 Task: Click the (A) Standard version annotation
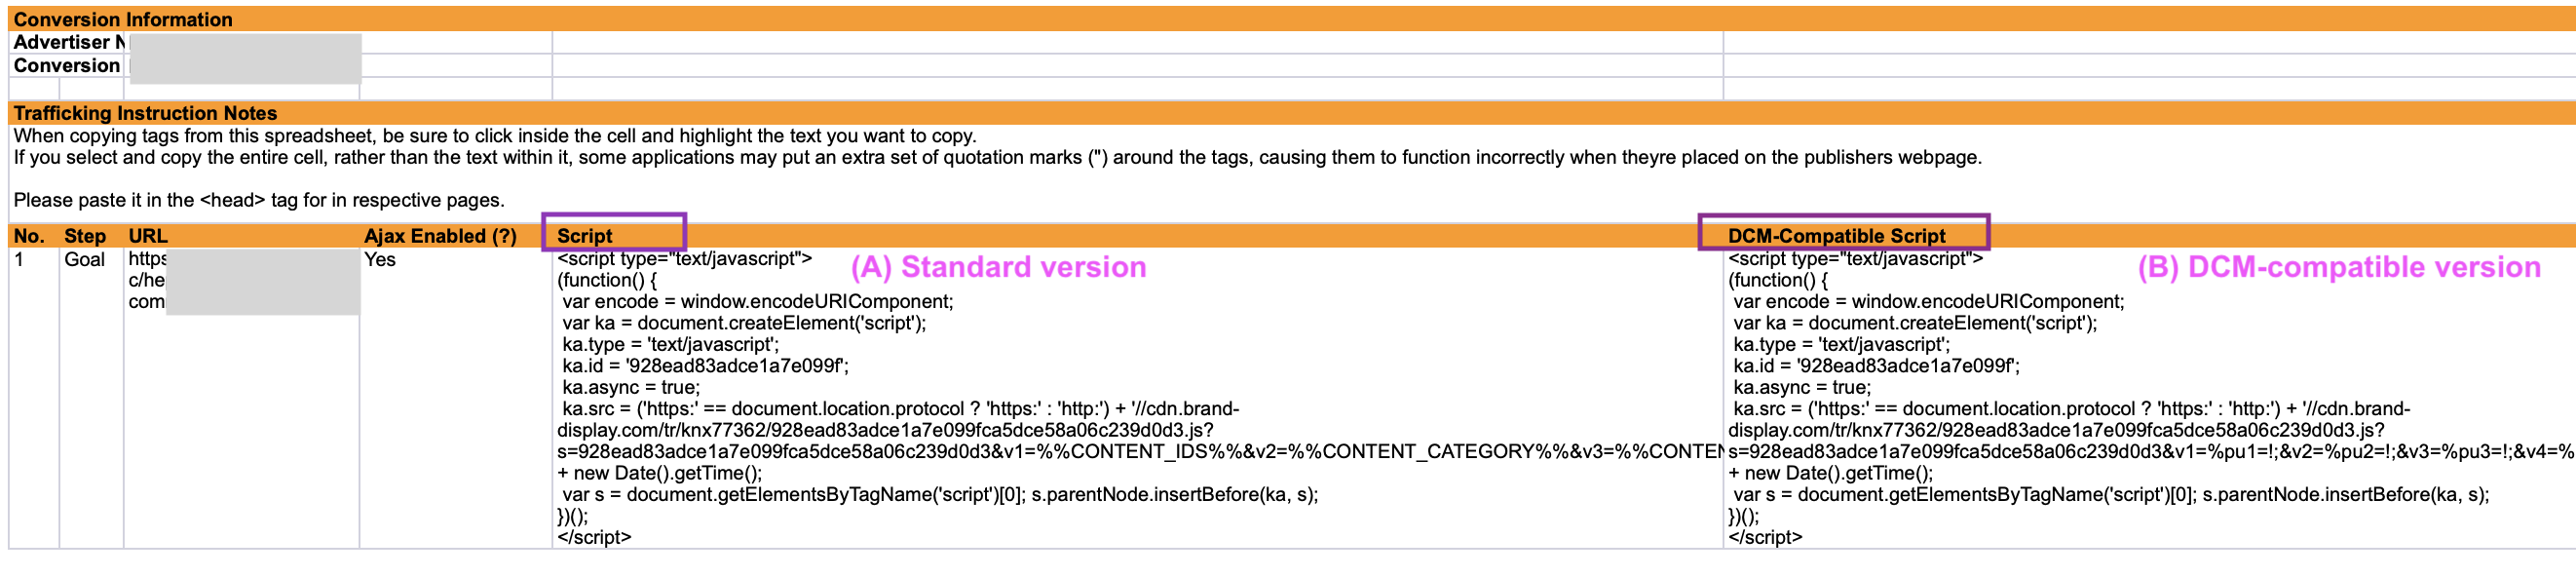tap(998, 267)
